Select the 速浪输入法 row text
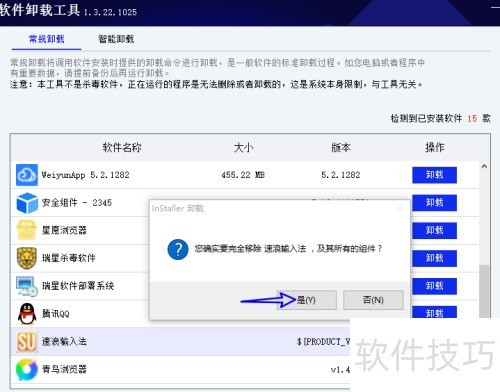 pyautogui.click(x=64, y=342)
